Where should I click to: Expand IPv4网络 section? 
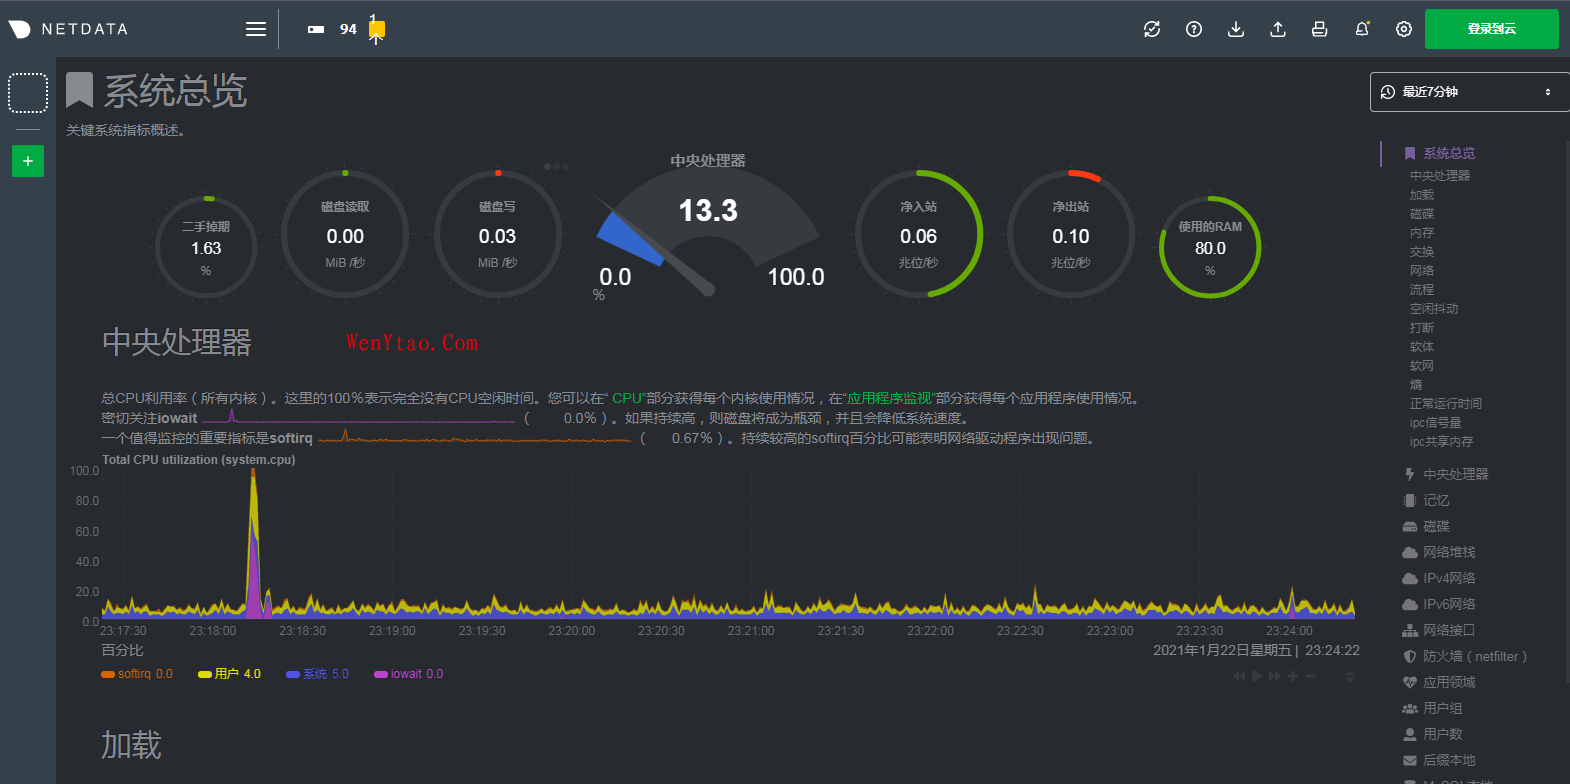pyautogui.click(x=1439, y=578)
